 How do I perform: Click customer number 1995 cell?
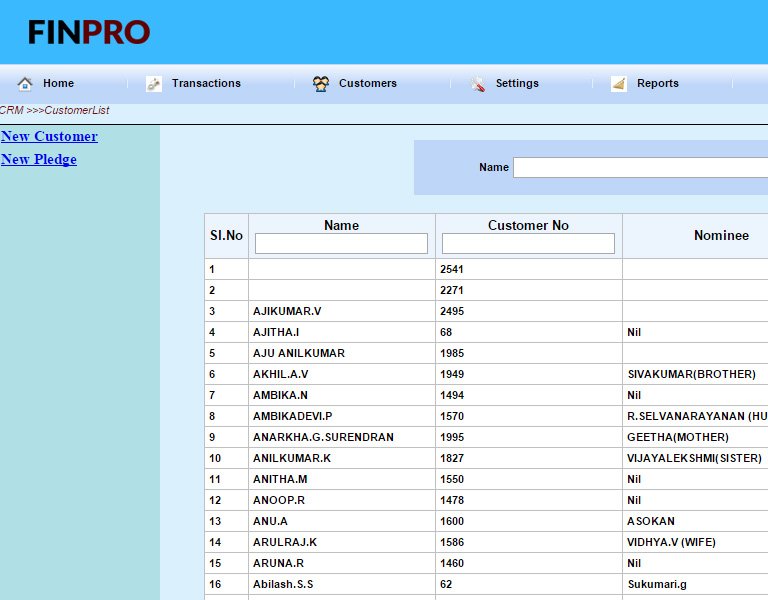click(x=452, y=437)
